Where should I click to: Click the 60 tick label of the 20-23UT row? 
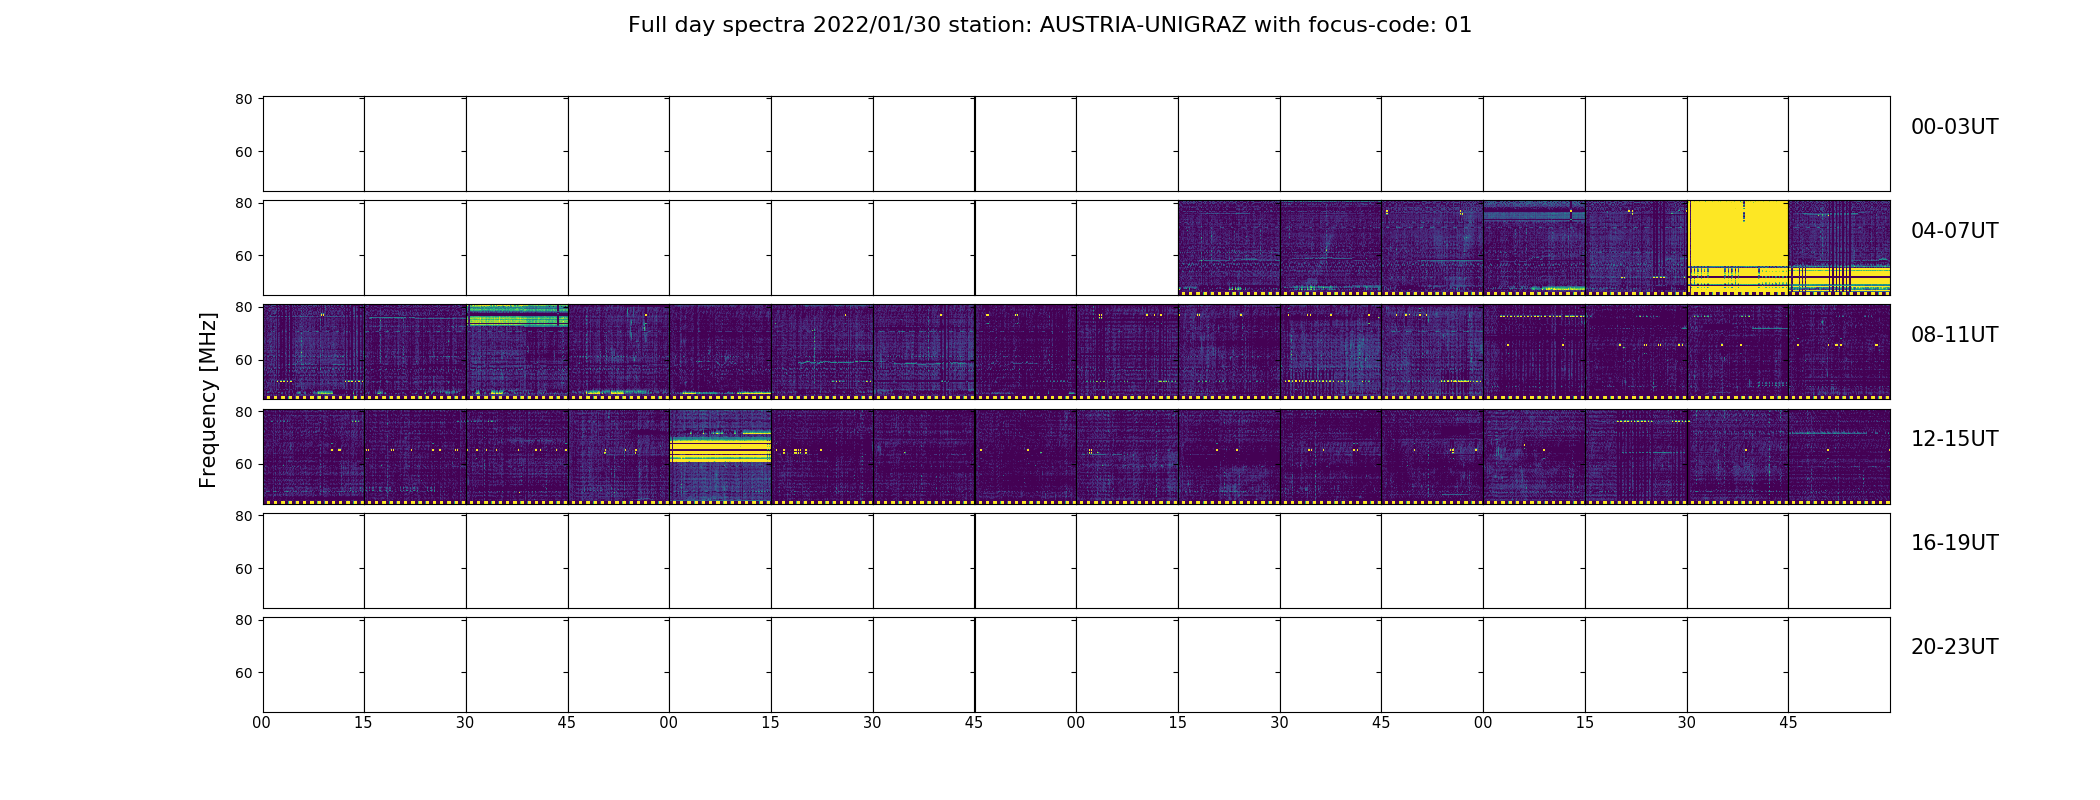click(x=243, y=672)
